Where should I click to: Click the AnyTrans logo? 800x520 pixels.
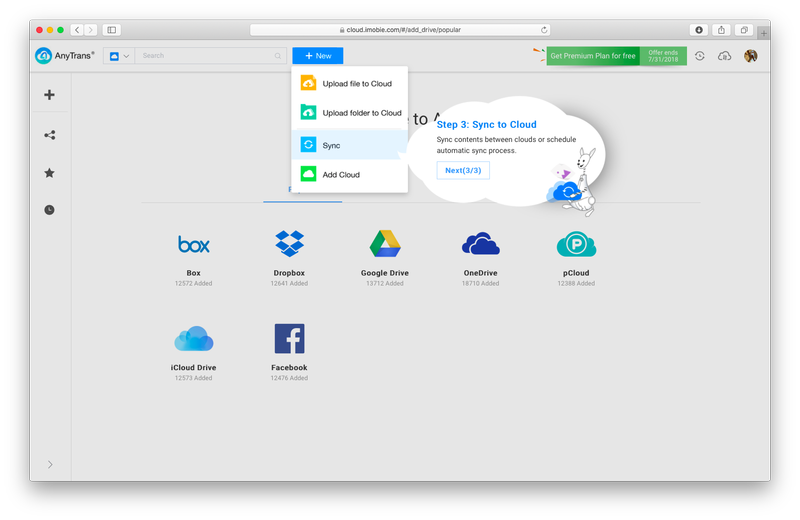pos(65,56)
